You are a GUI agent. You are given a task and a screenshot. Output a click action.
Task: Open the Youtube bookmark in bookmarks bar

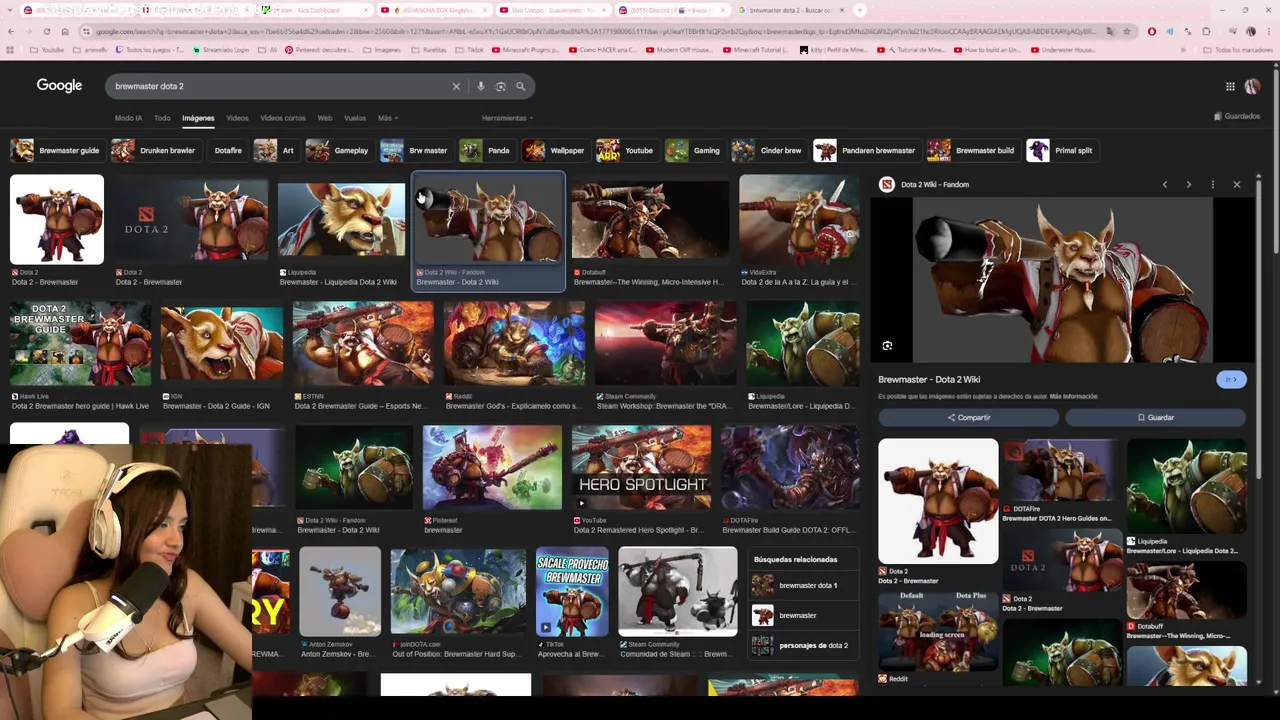47,49
